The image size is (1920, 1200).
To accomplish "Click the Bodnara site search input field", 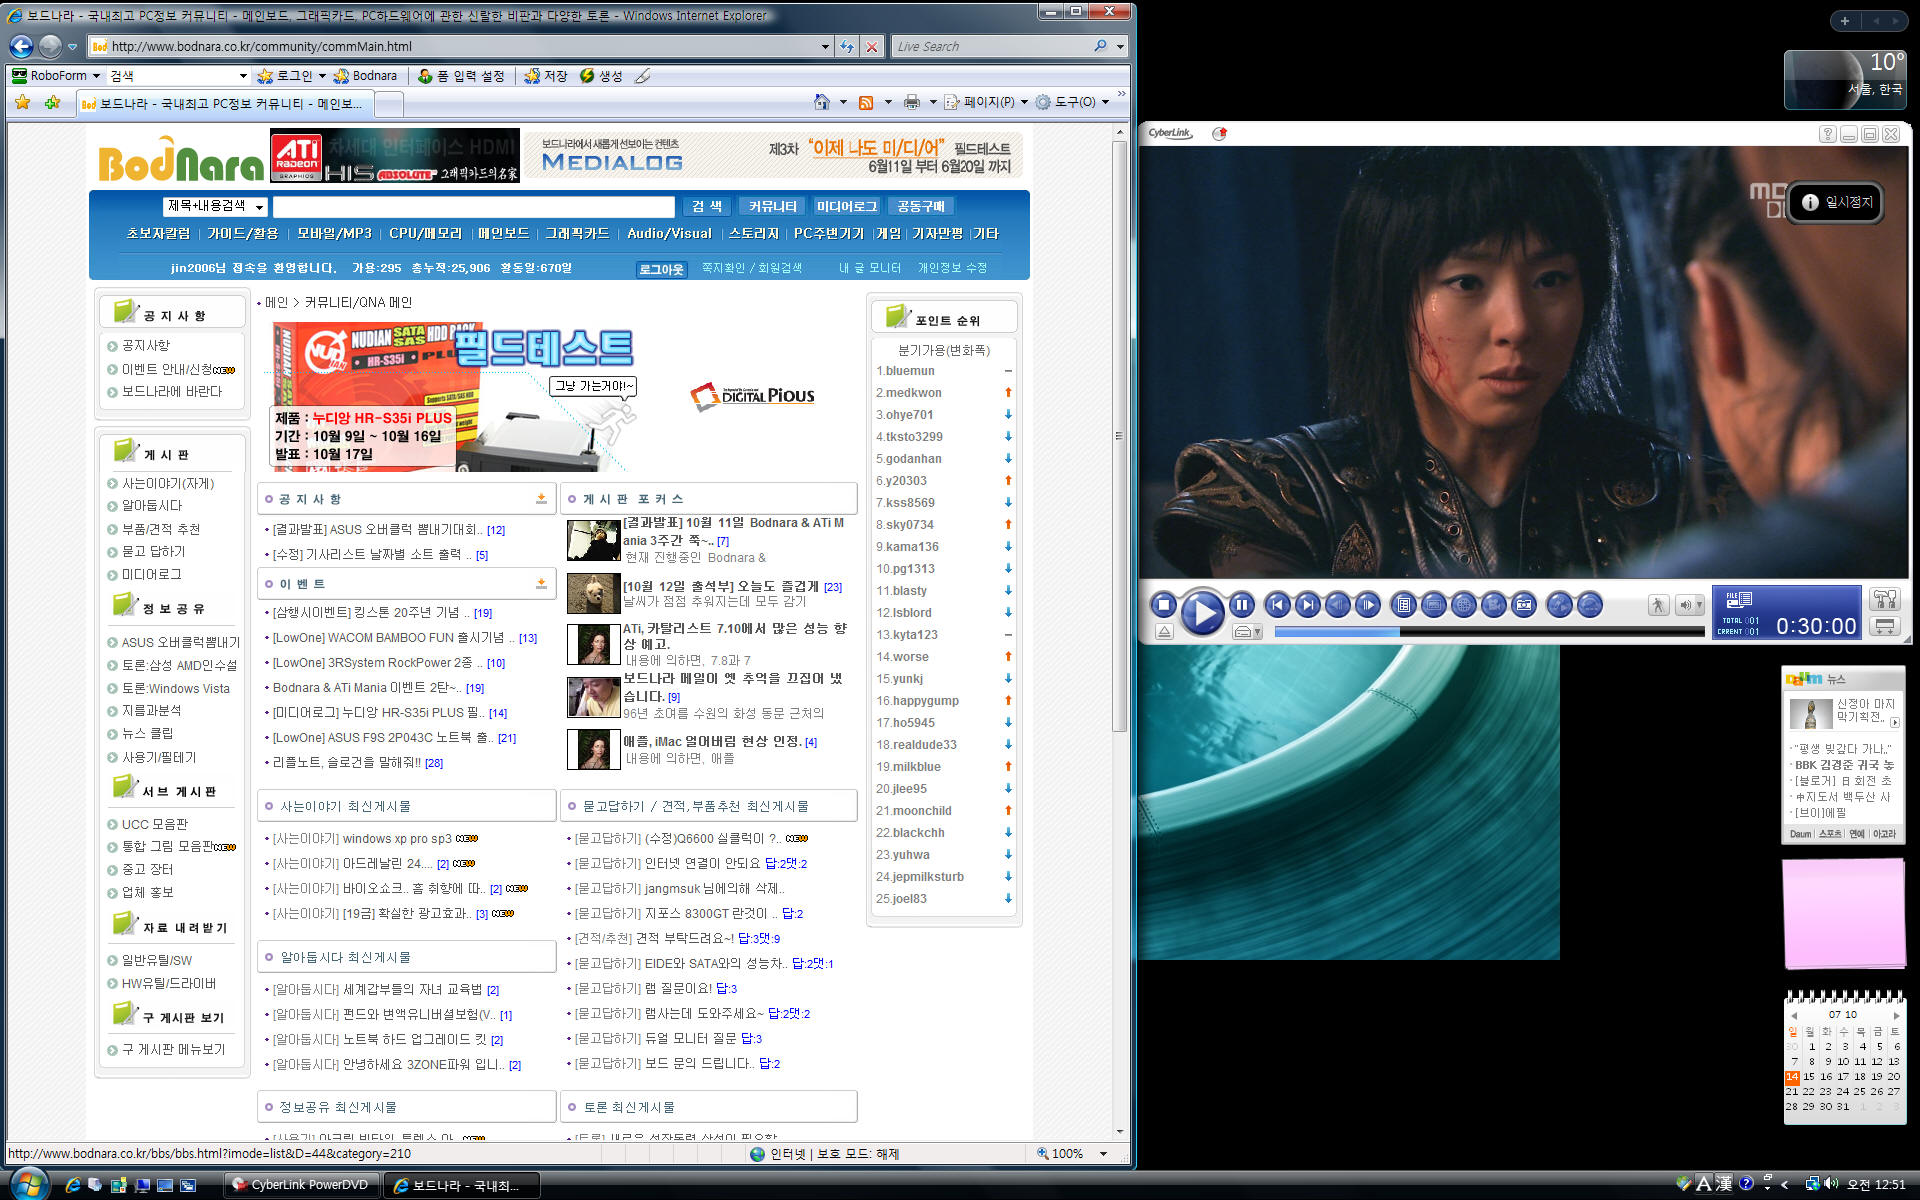I will [x=473, y=206].
